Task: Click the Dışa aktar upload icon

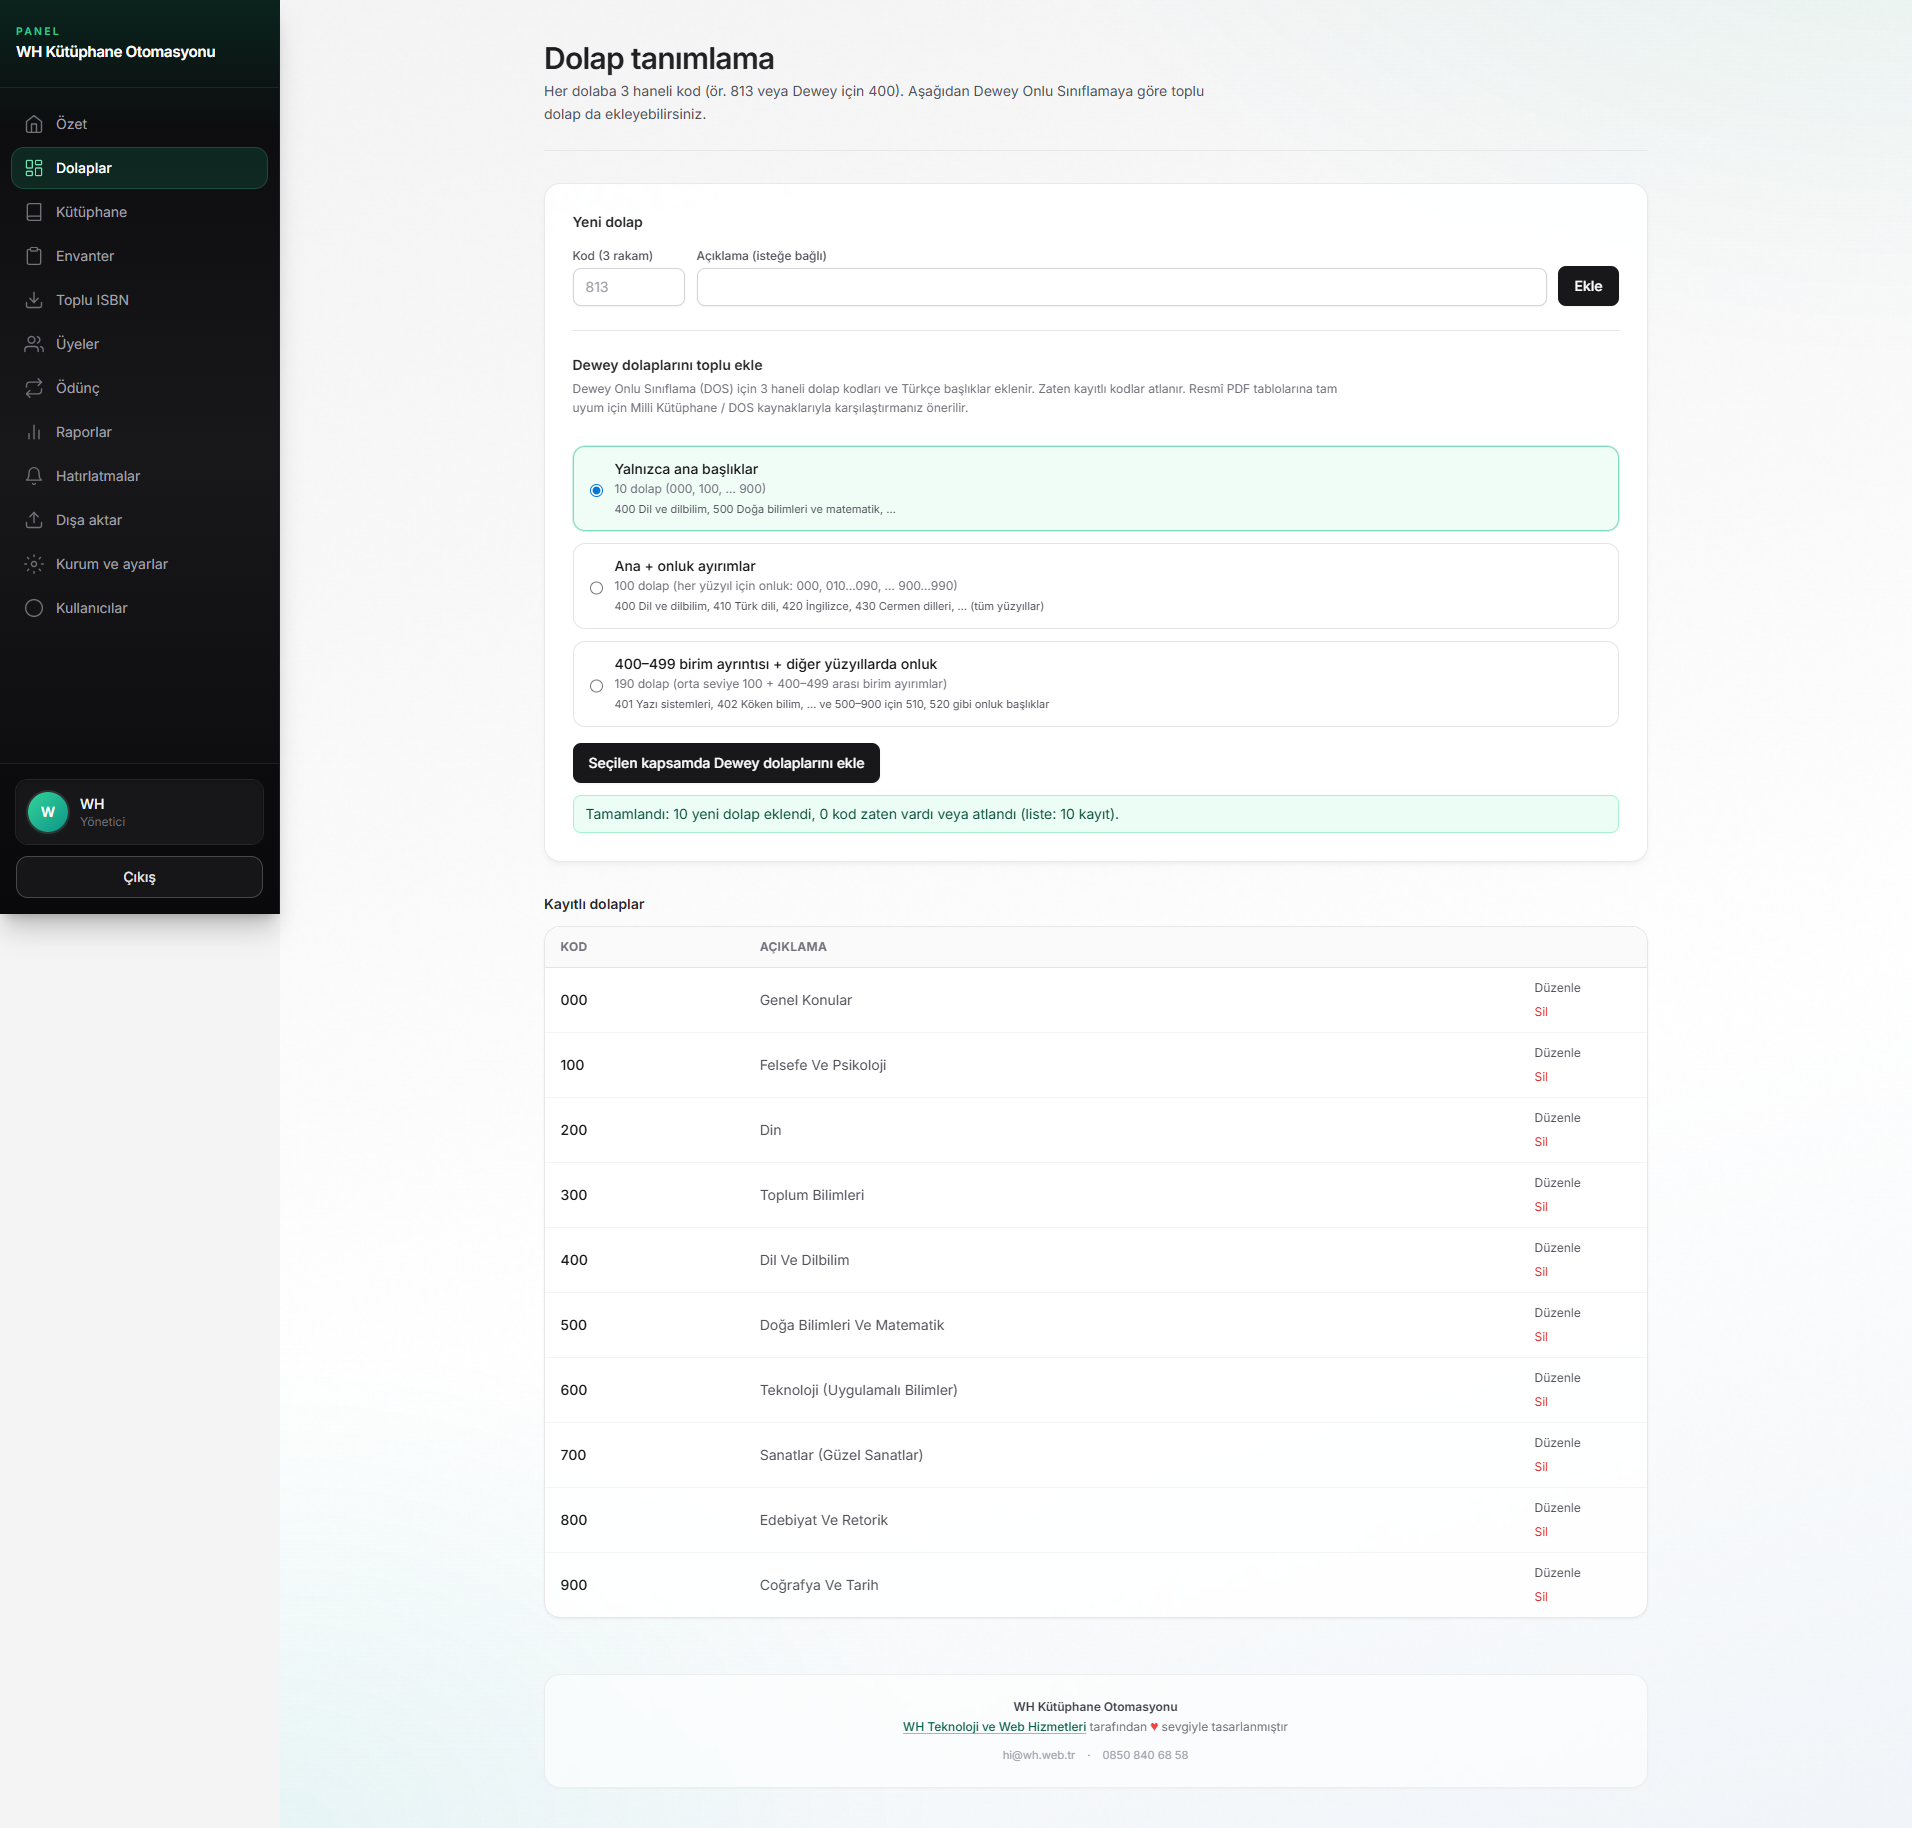Action: (34, 520)
